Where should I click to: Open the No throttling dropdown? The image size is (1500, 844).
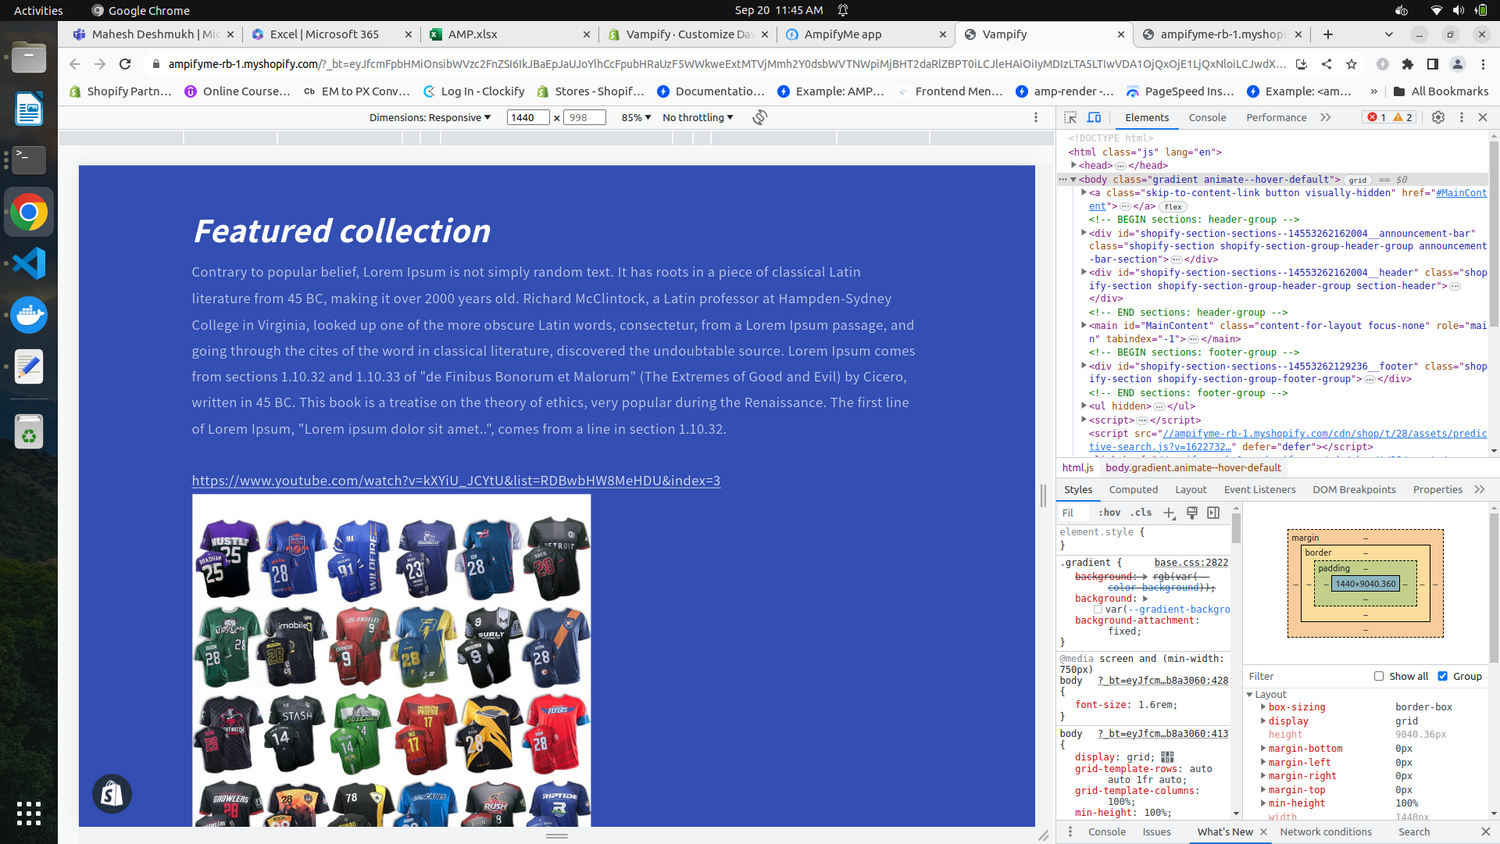698,117
